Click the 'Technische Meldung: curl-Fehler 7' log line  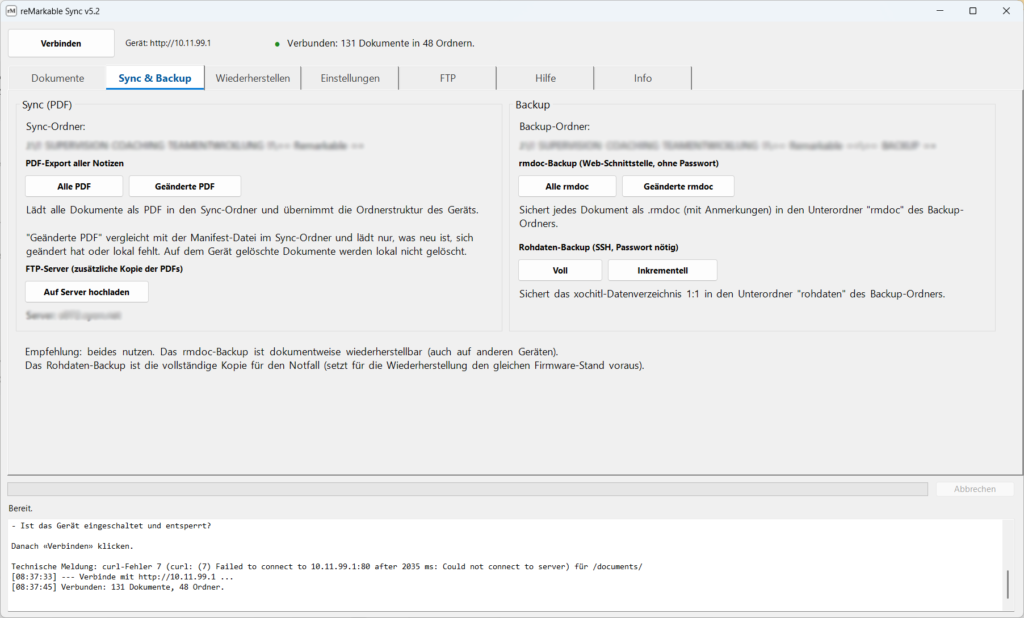point(327,566)
